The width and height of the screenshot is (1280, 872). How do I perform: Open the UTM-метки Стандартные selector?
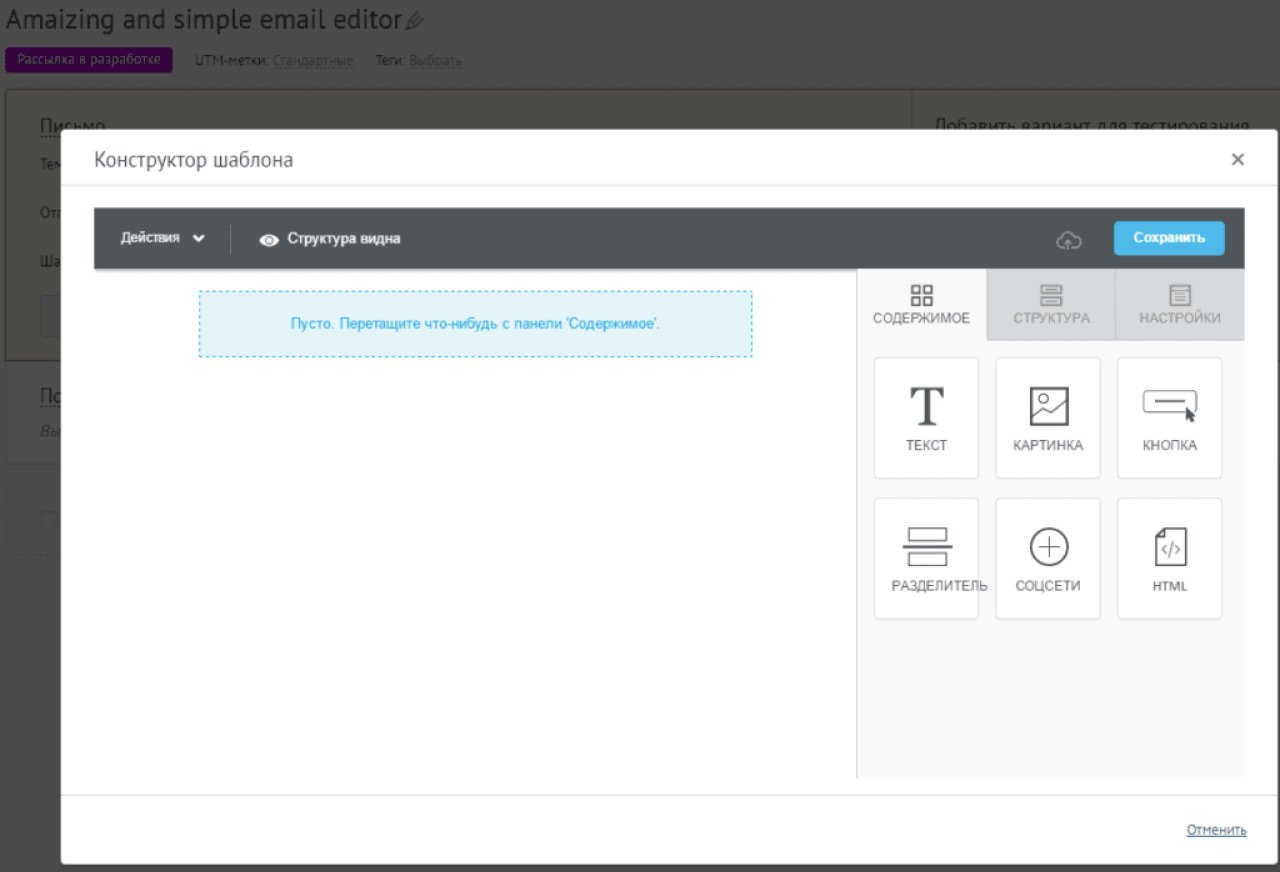312,61
